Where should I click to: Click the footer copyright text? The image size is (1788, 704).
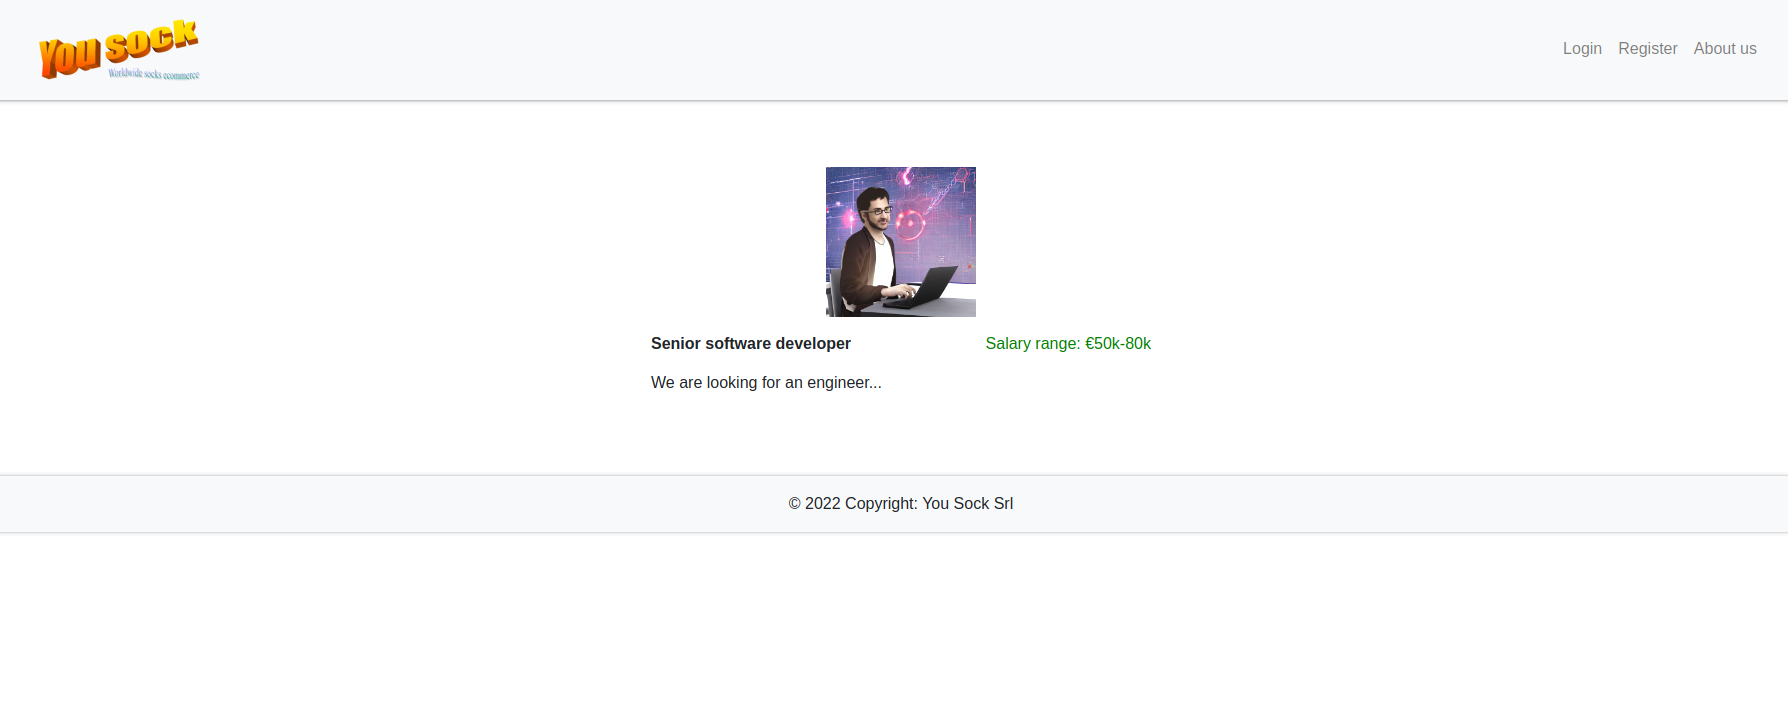[900, 504]
